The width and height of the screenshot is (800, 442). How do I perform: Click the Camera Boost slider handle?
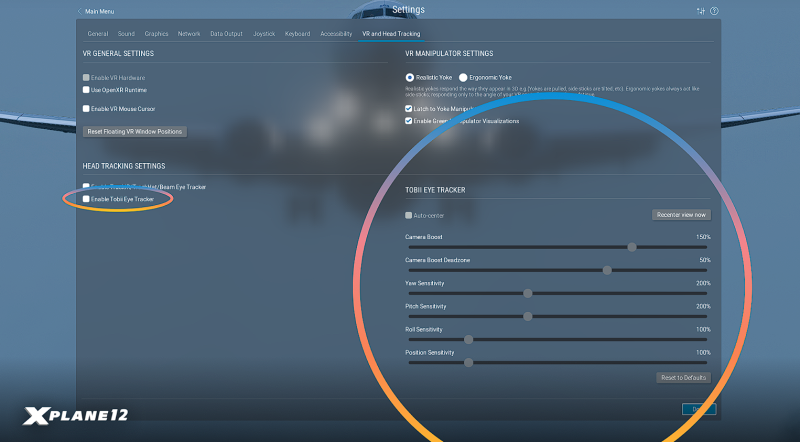click(x=632, y=246)
